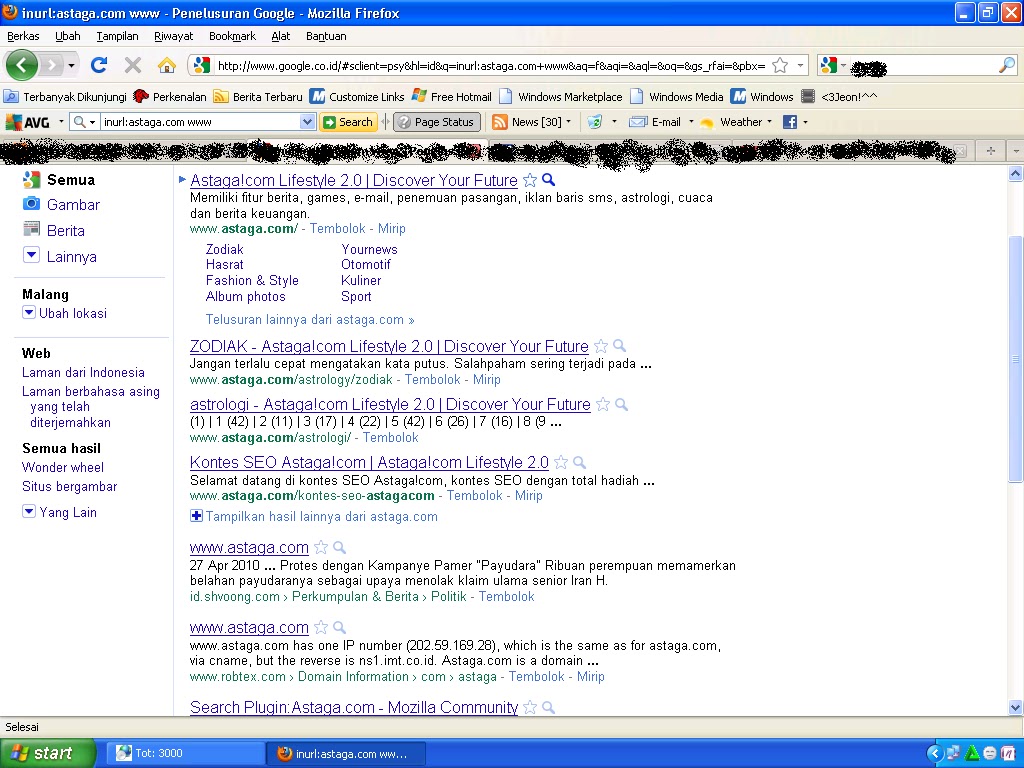Click magnifier beside Kontes SEO result
Image resolution: width=1024 pixels, height=768 pixels.
point(579,462)
